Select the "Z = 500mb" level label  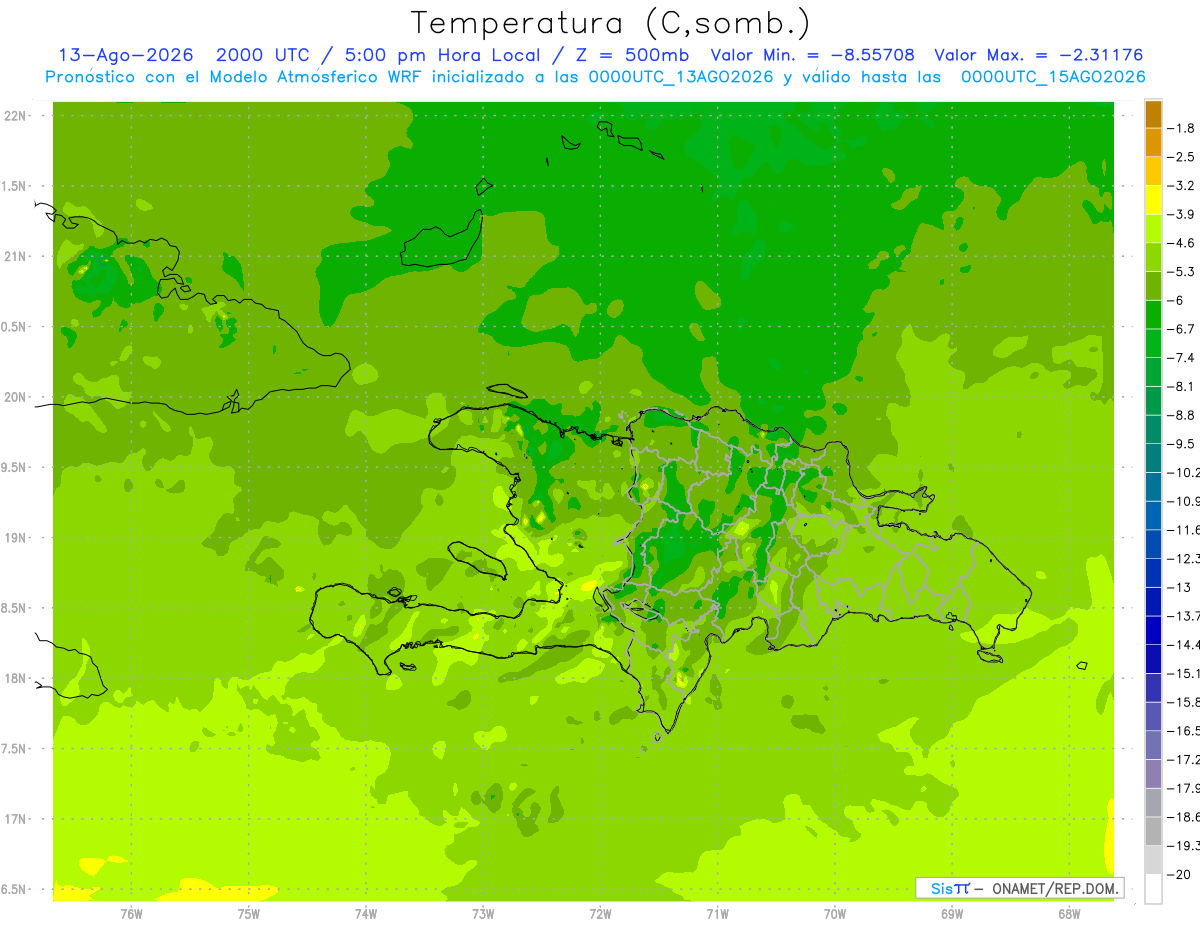tap(634, 55)
